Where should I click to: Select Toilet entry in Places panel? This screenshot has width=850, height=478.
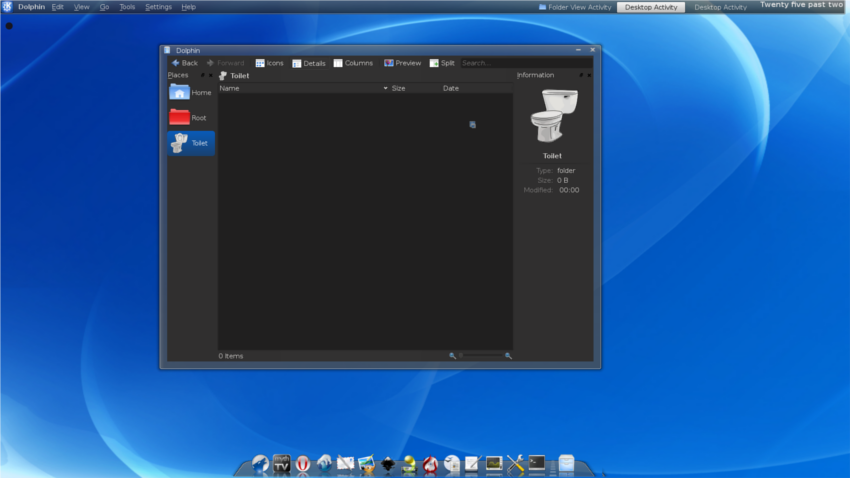point(190,143)
